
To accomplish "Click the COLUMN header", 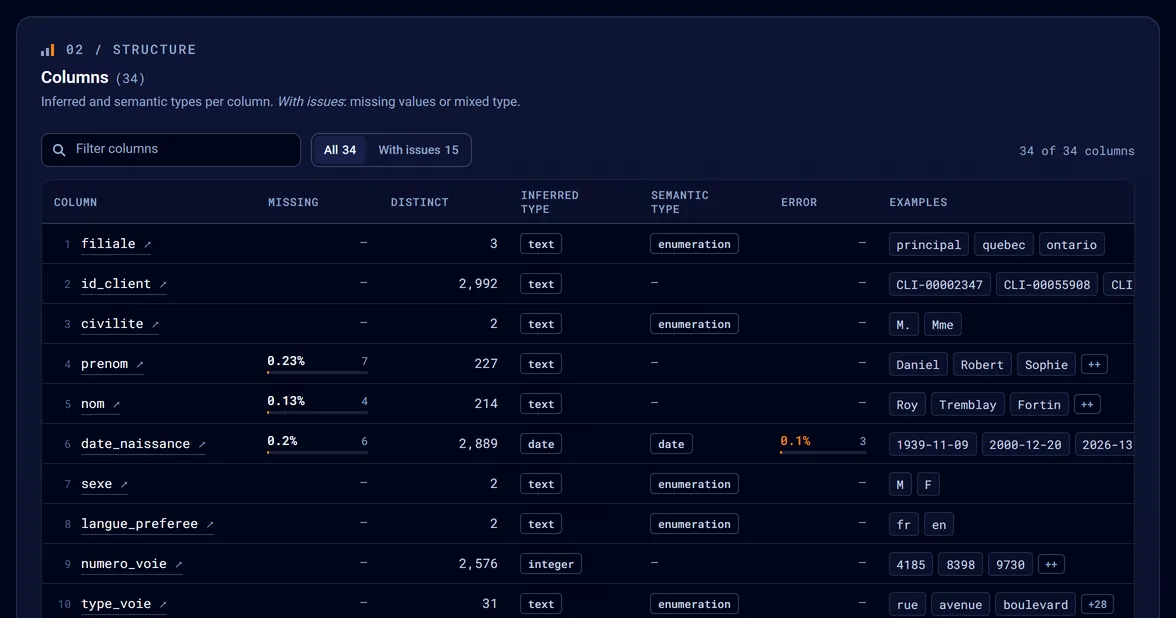I will click(x=75, y=202).
